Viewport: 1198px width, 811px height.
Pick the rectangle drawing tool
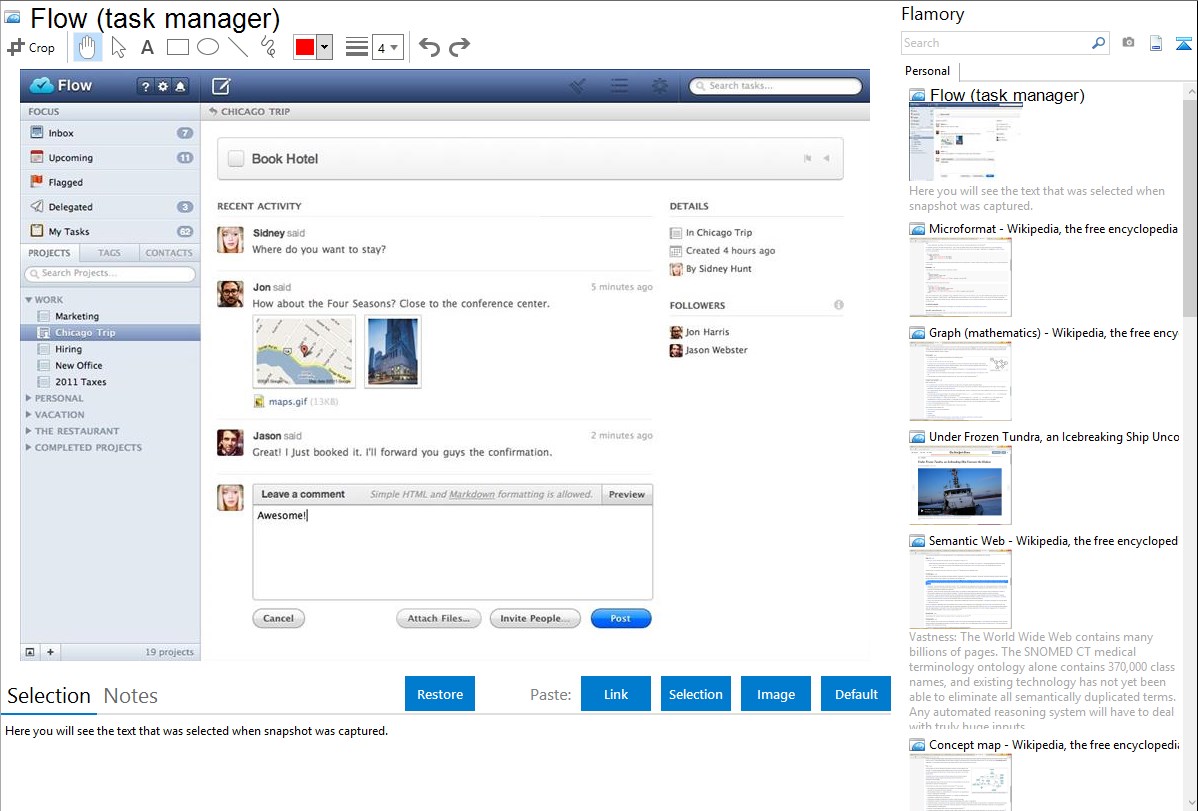click(x=177, y=47)
